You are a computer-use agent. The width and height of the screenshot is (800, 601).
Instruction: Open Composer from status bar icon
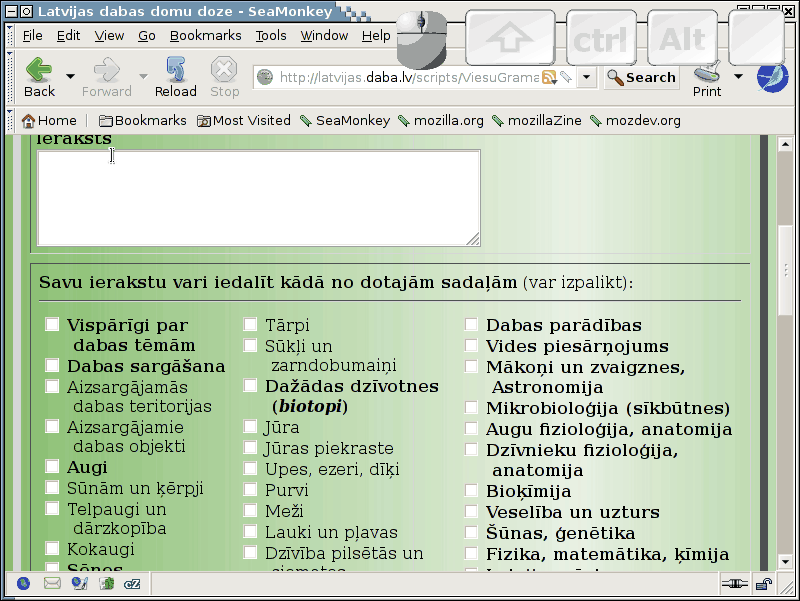pyautogui.click(x=80, y=584)
